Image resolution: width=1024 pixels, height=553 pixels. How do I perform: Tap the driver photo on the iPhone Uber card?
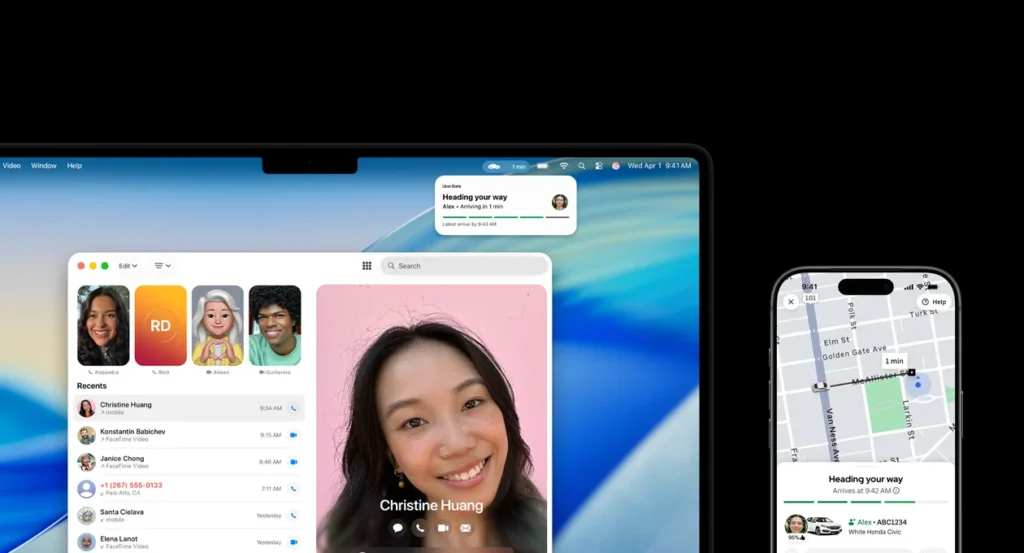click(x=795, y=525)
